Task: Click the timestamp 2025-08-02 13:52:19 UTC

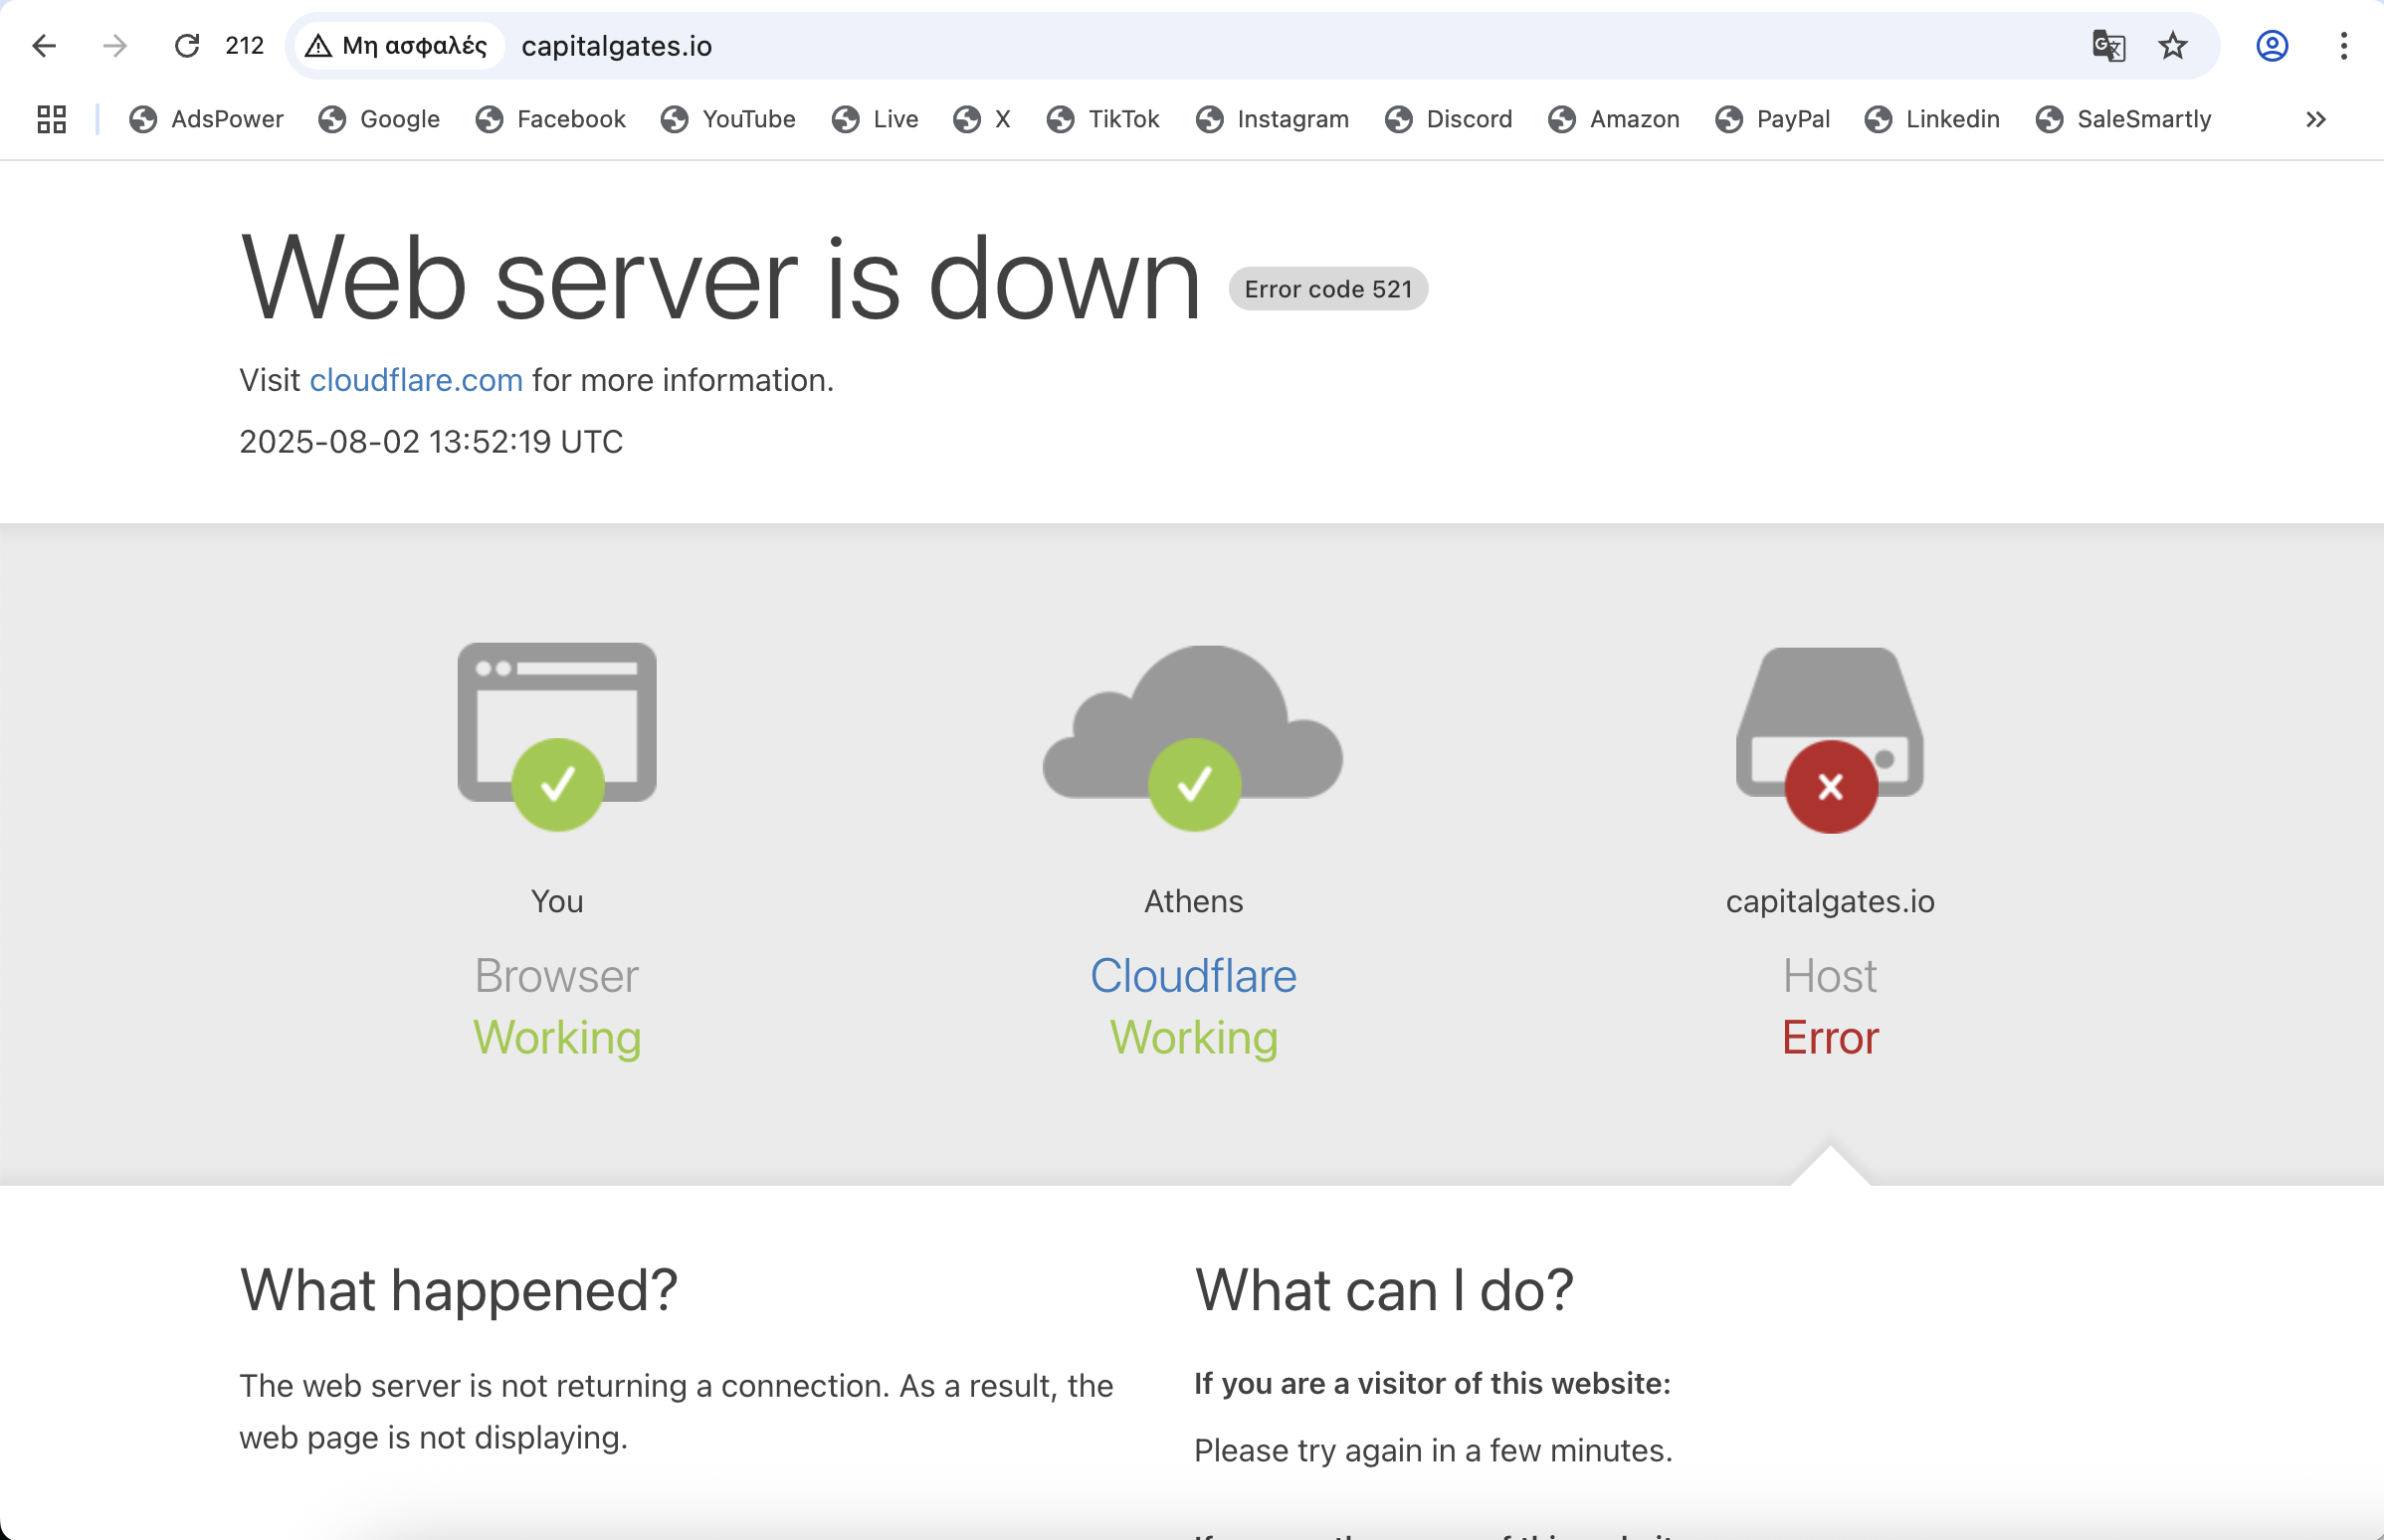Action: coord(431,441)
